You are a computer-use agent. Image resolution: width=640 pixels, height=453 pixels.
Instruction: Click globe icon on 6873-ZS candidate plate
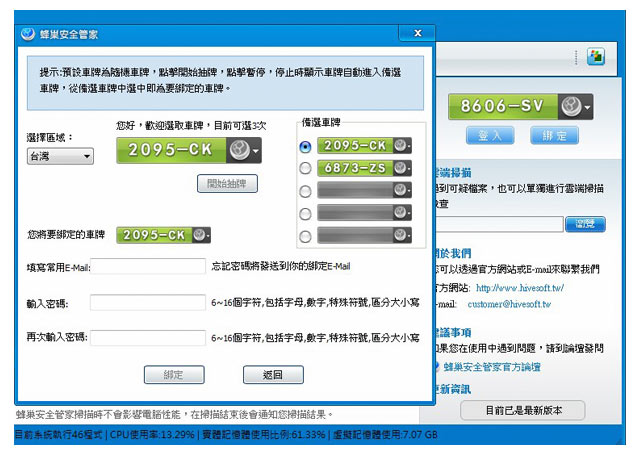point(400,167)
